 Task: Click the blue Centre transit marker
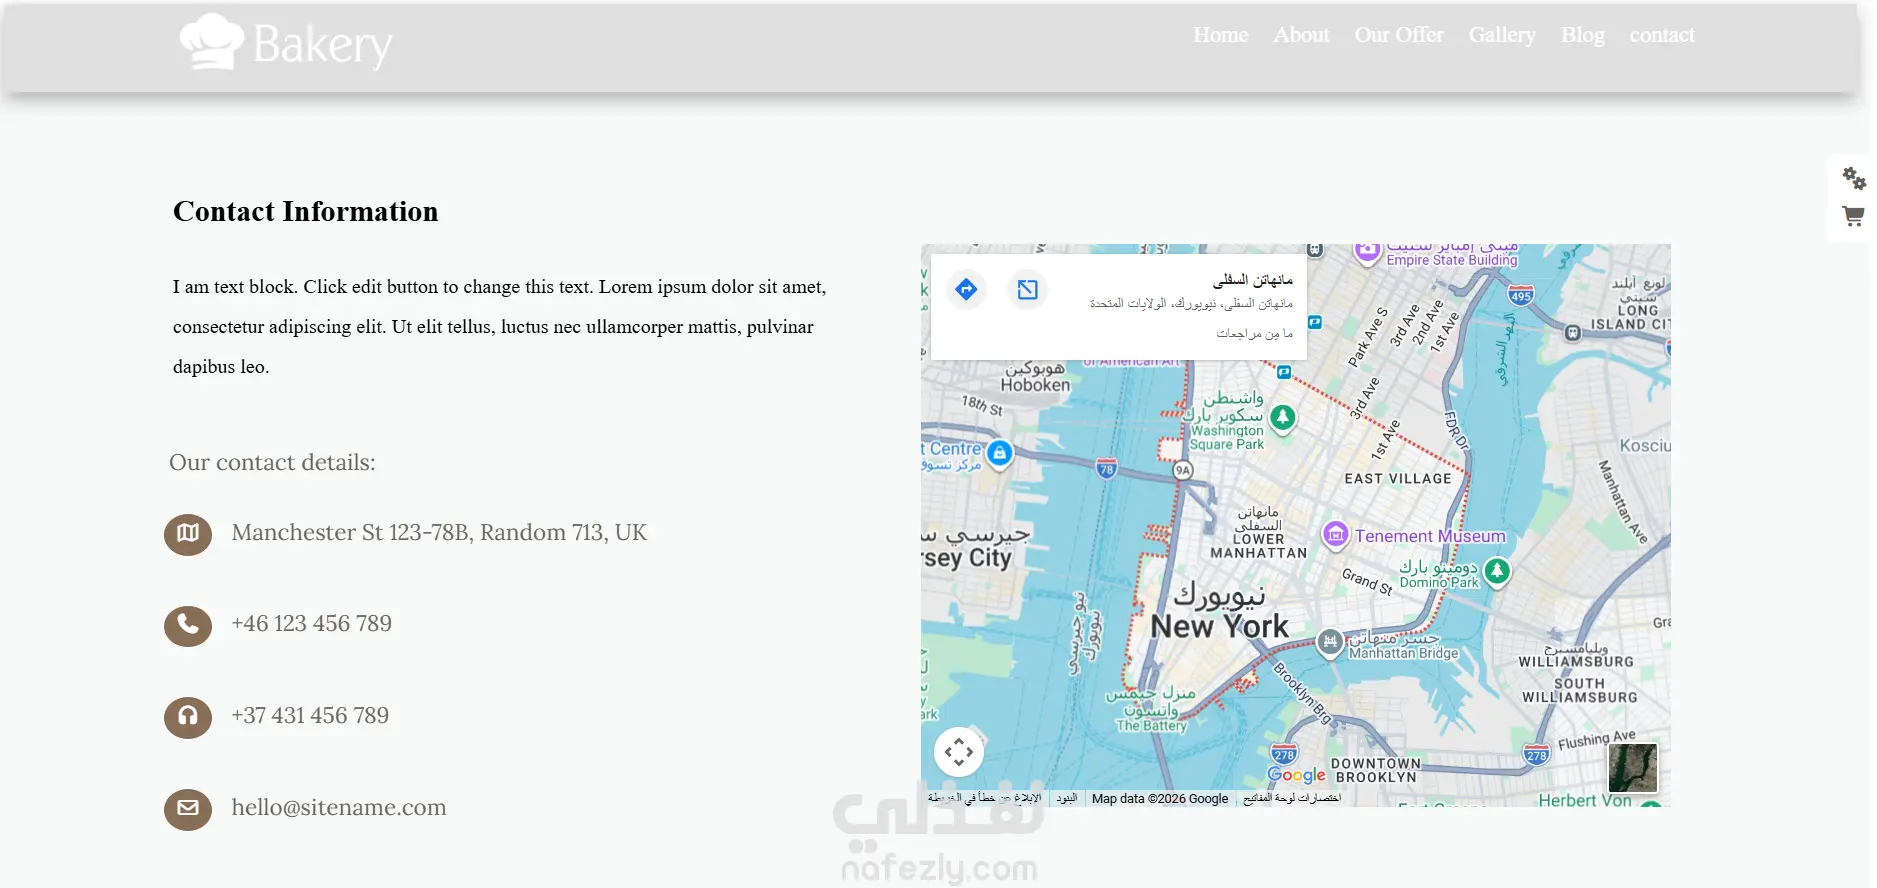999,453
